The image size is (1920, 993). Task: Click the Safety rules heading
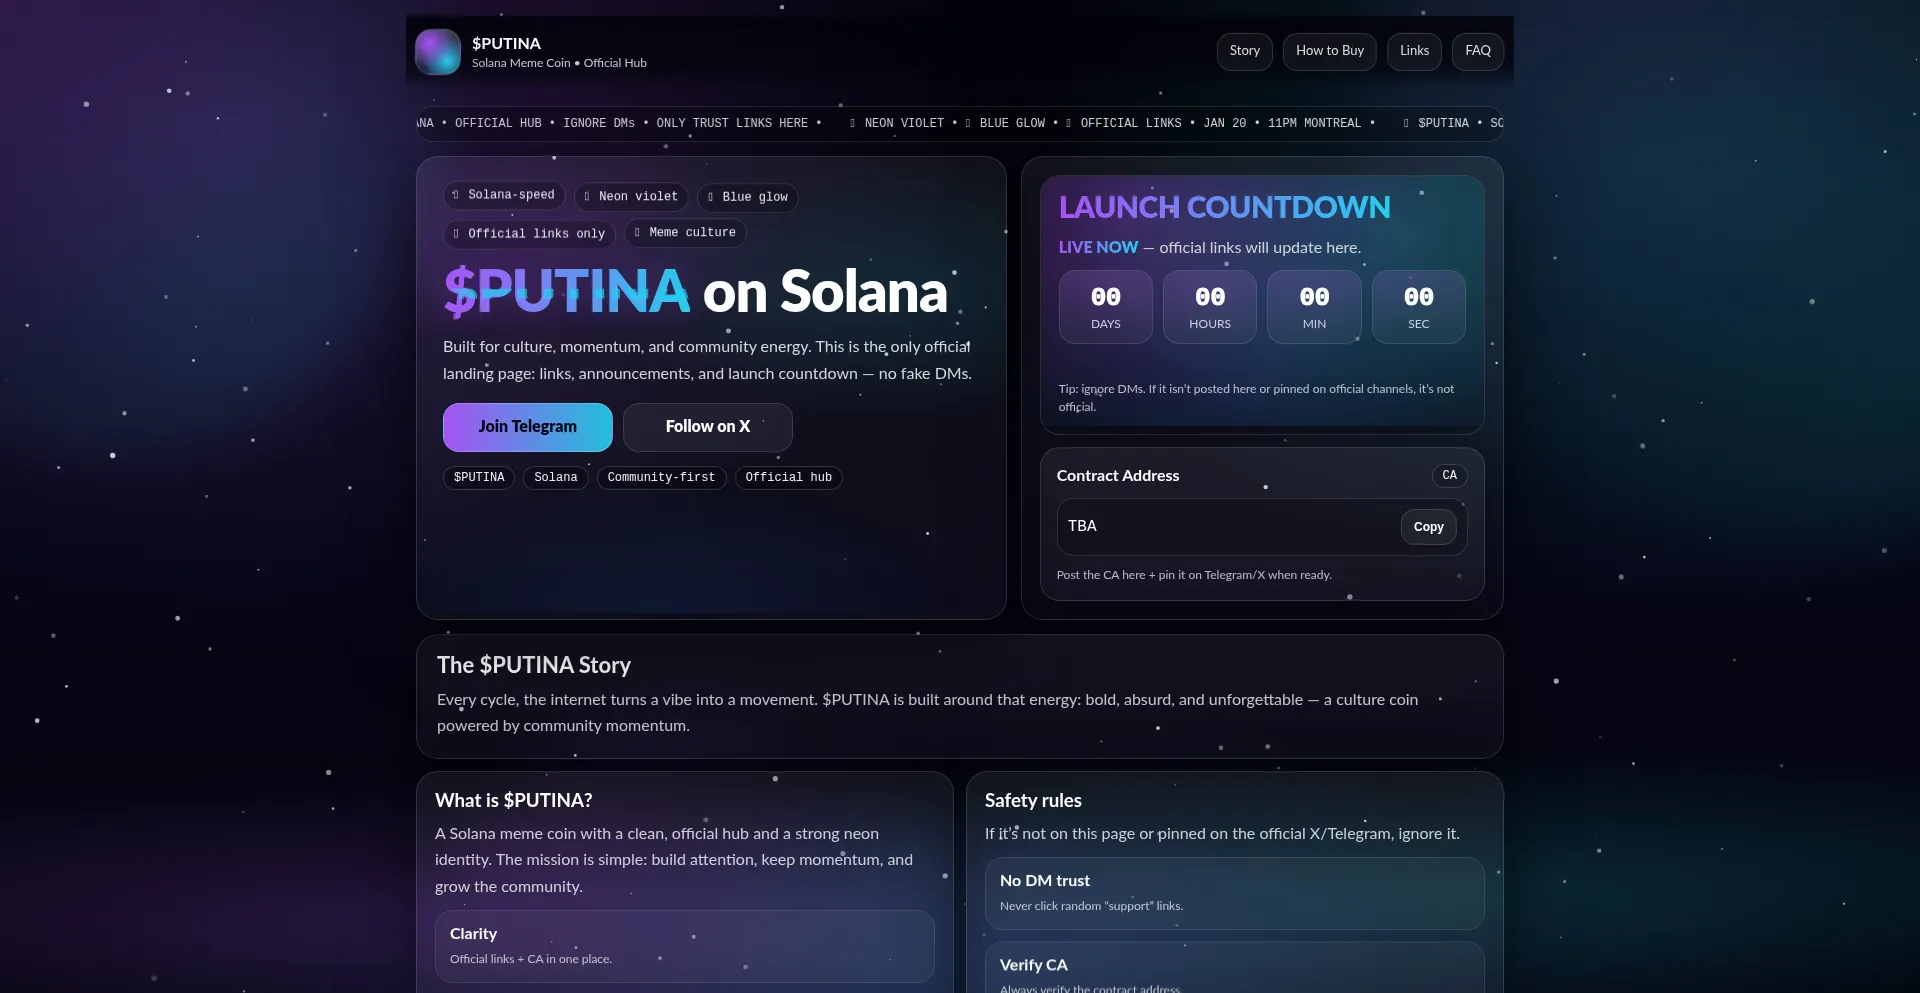1033,801
